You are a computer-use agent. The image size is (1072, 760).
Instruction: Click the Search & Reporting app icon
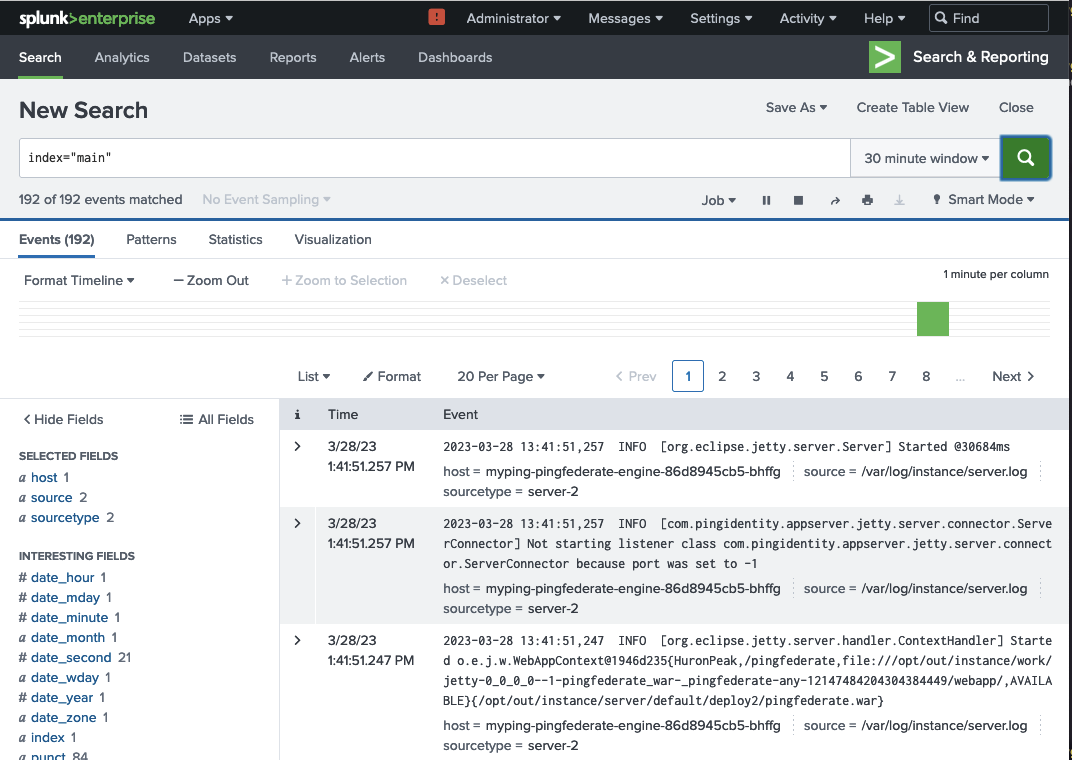884,57
